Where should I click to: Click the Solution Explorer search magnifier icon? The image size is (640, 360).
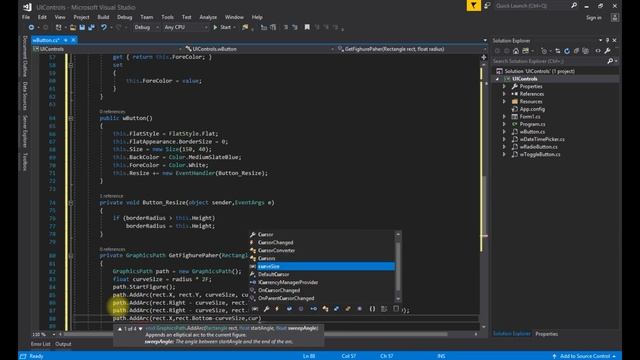(x=610, y=61)
